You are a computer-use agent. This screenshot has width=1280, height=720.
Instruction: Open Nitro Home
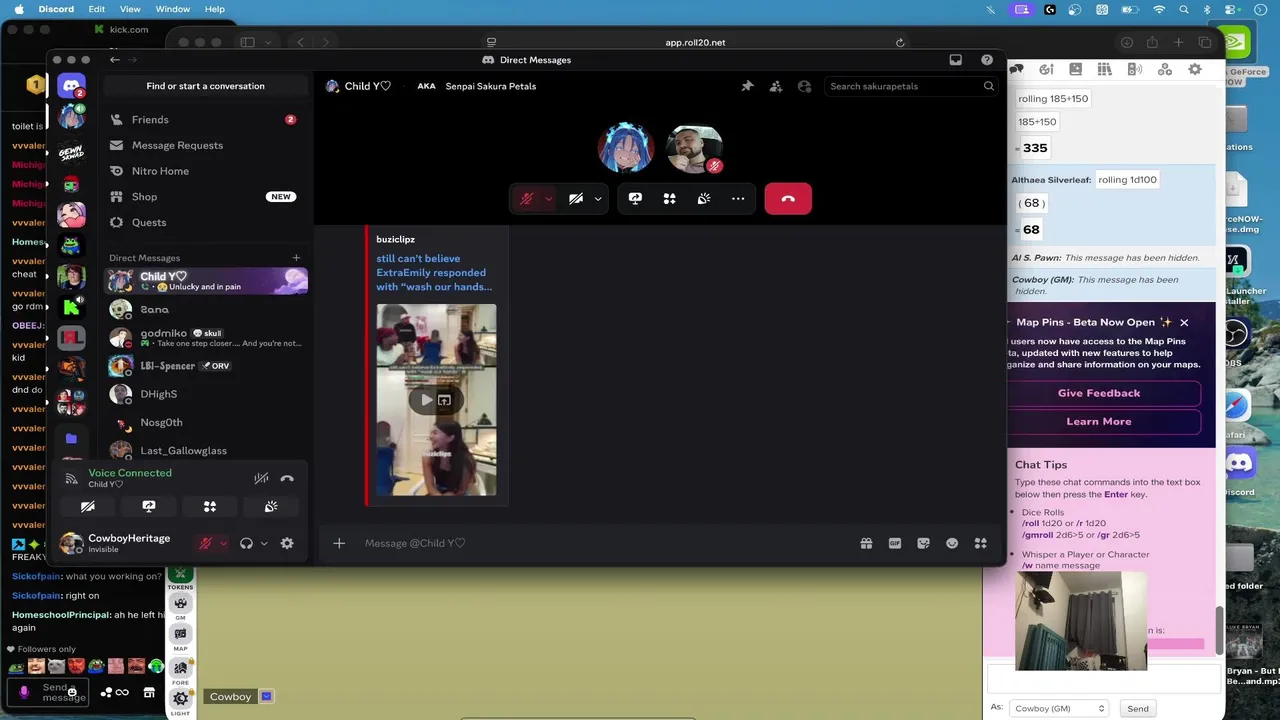point(205,171)
